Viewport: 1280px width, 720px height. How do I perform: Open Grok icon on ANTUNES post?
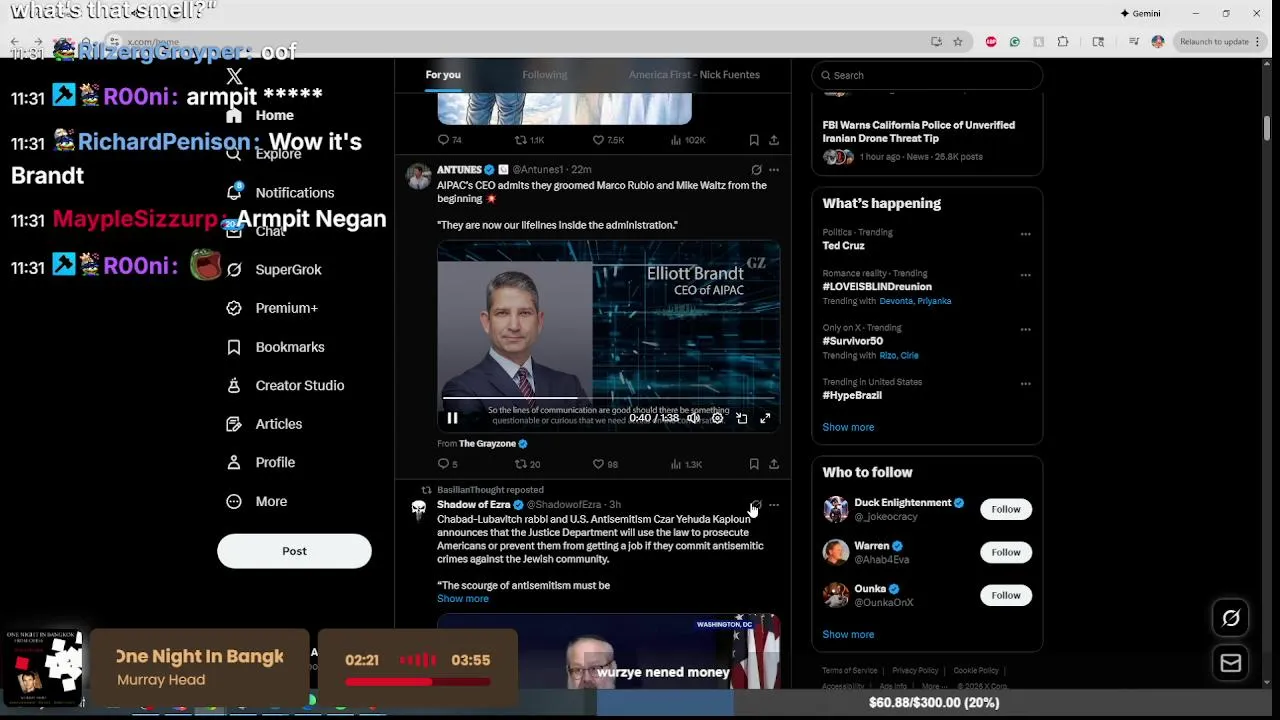(756, 170)
